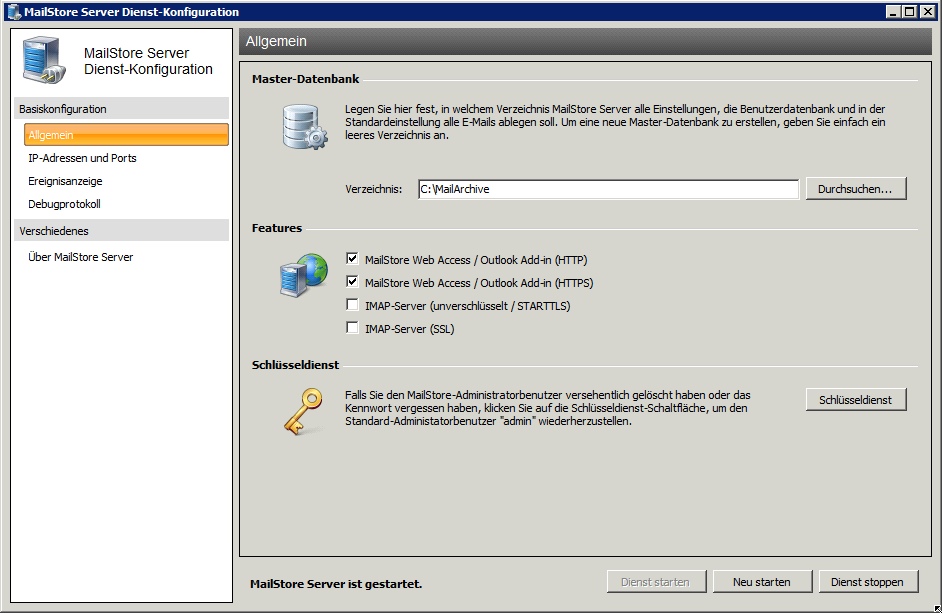The width and height of the screenshot is (942, 613).
Task: Click the Verzeichnis path input field
Action: (607, 189)
